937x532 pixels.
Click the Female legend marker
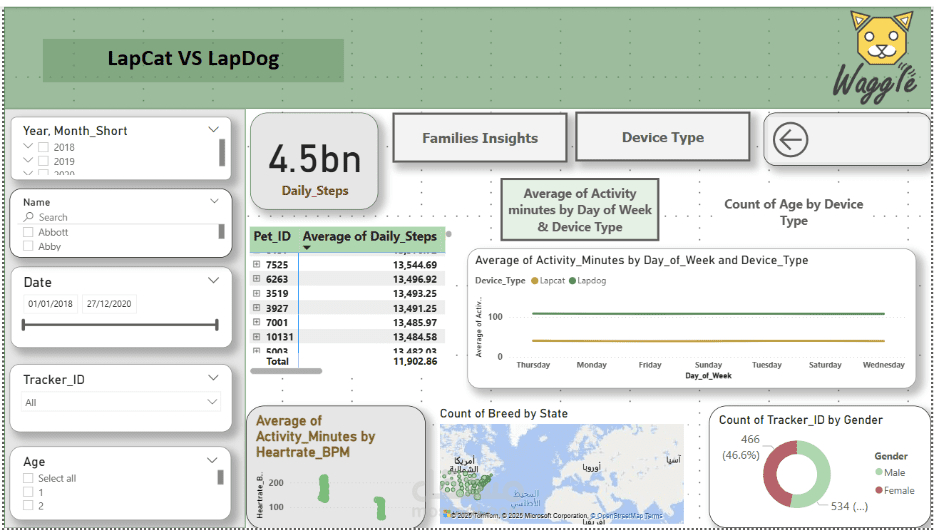point(880,490)
